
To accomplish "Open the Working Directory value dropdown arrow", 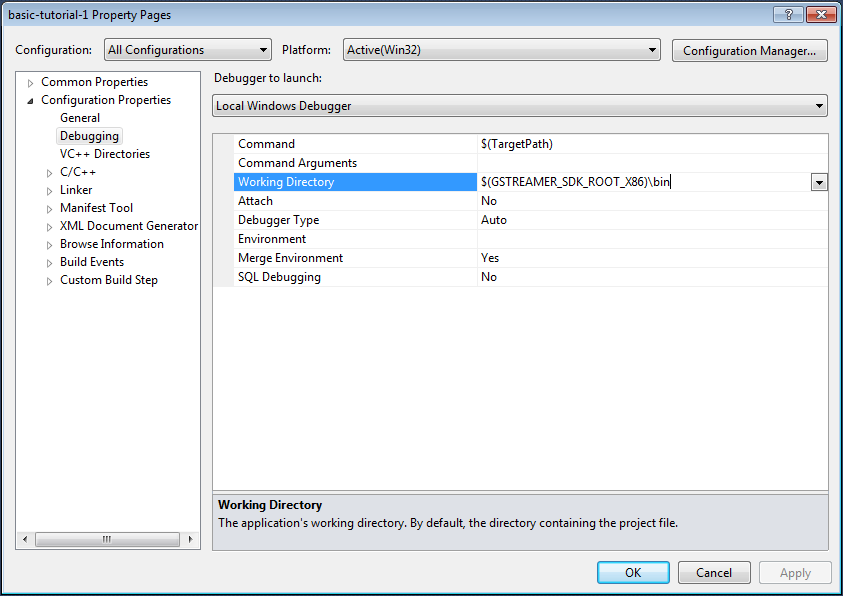I will click(x=819, y=182).
